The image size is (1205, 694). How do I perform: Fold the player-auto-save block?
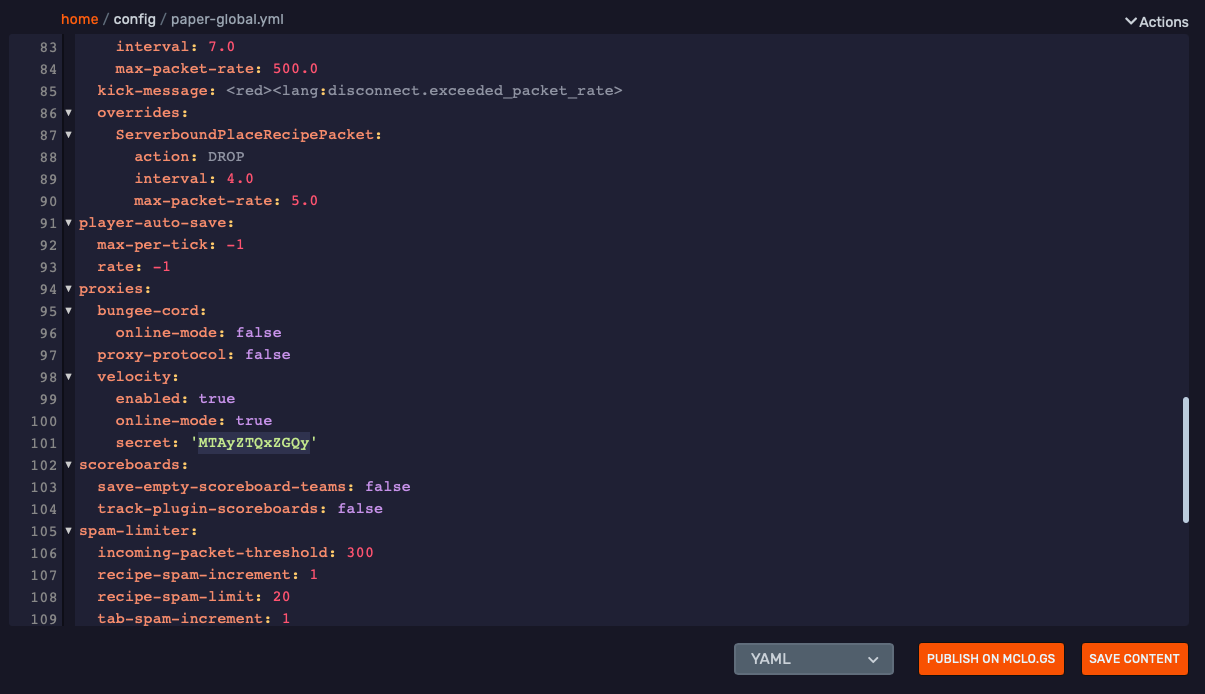[69, 223]
